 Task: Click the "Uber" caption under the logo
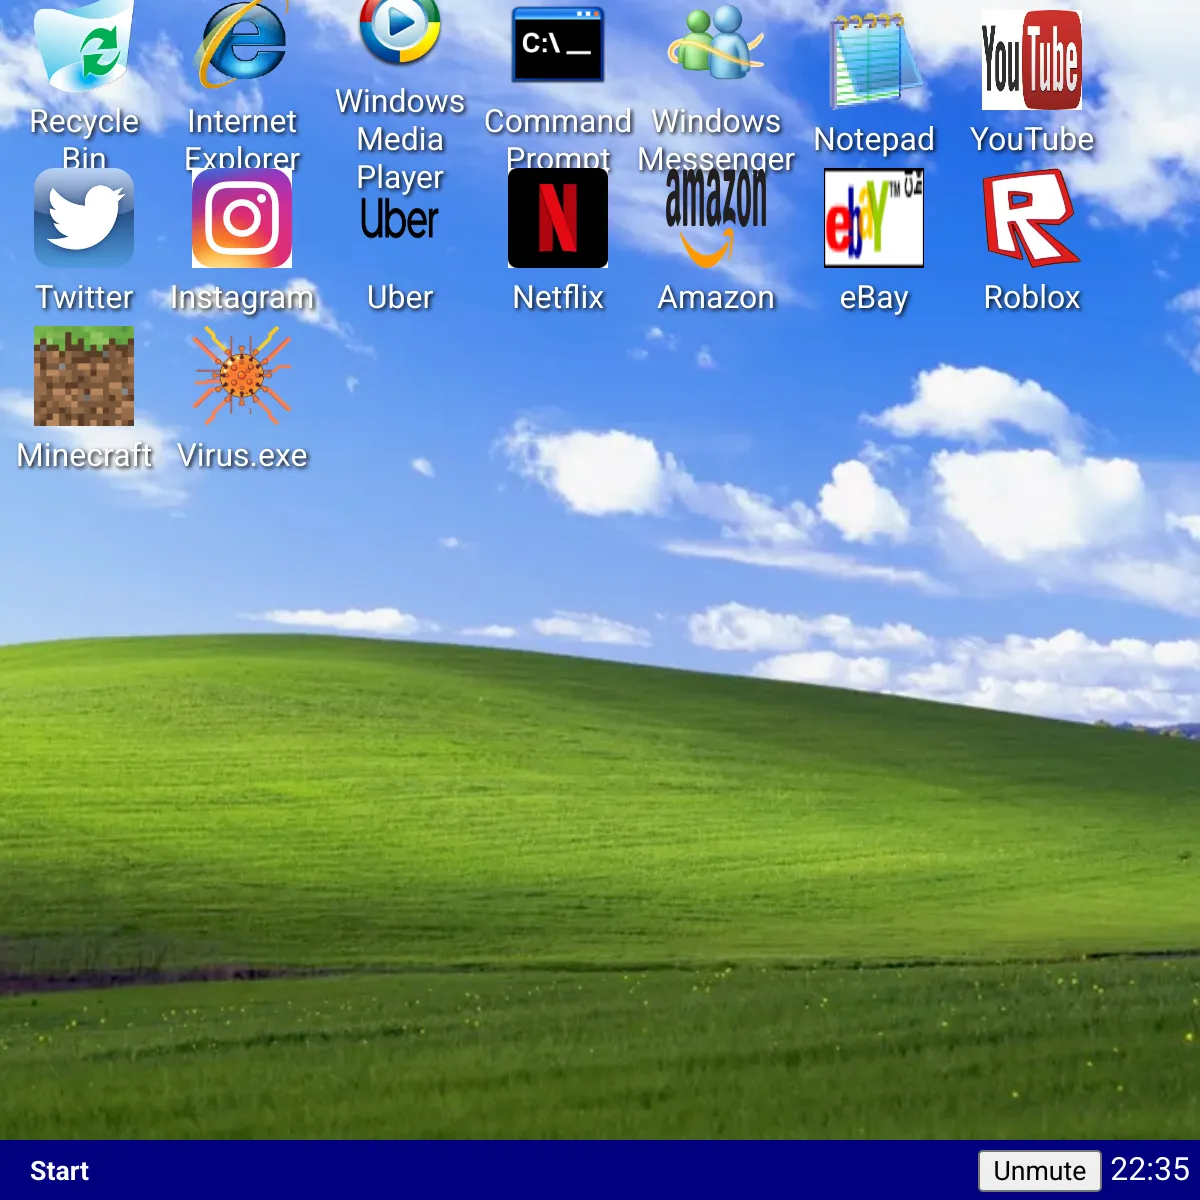point(400,298)
